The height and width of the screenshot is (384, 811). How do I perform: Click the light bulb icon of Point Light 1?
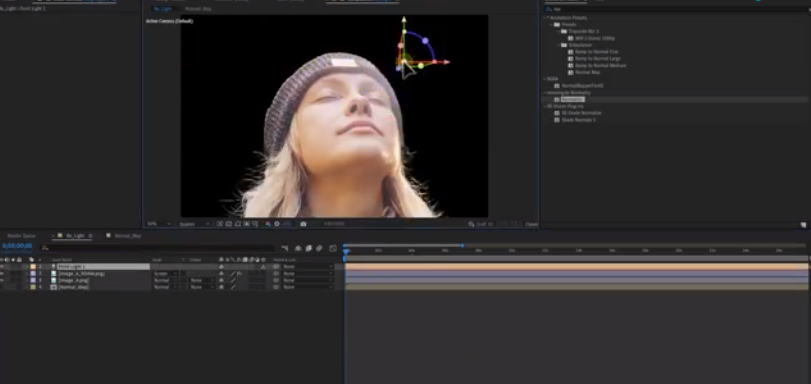click(53, 267)
